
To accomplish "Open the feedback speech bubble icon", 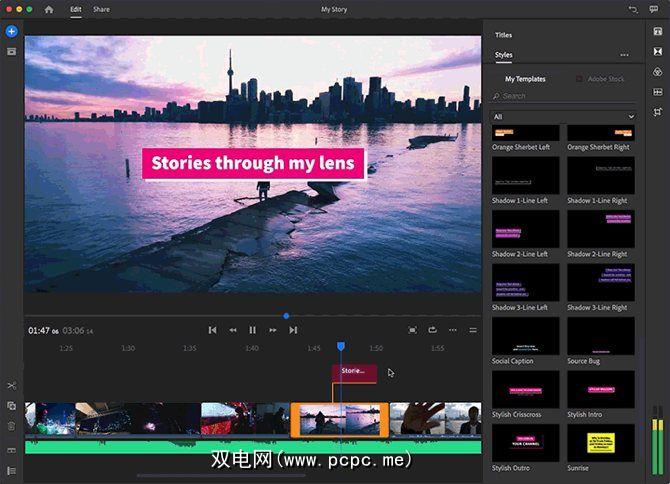I will pos(654,9).
